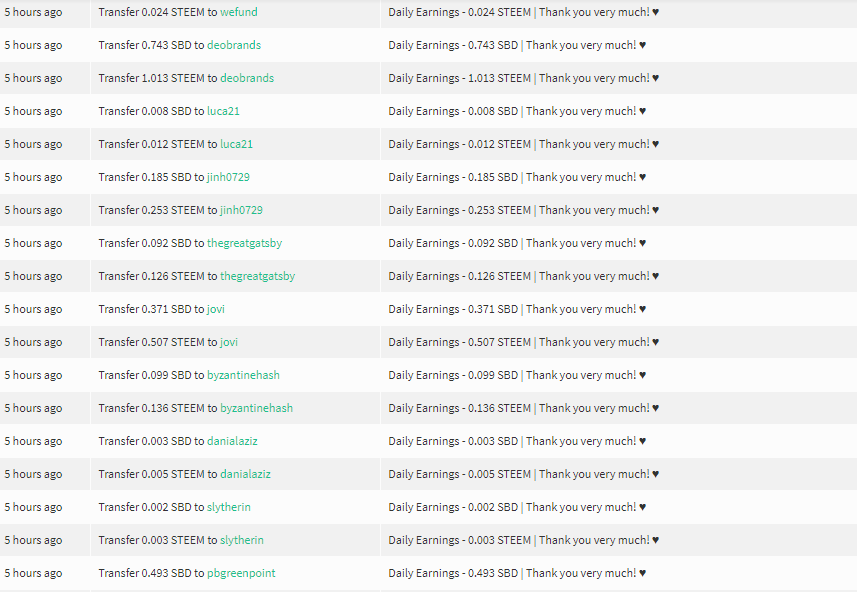The image size is (857, 592).
Task: Open slytherin link in 0.003 STEEM row
Action: pyautogui.click(x=242, y=540)
